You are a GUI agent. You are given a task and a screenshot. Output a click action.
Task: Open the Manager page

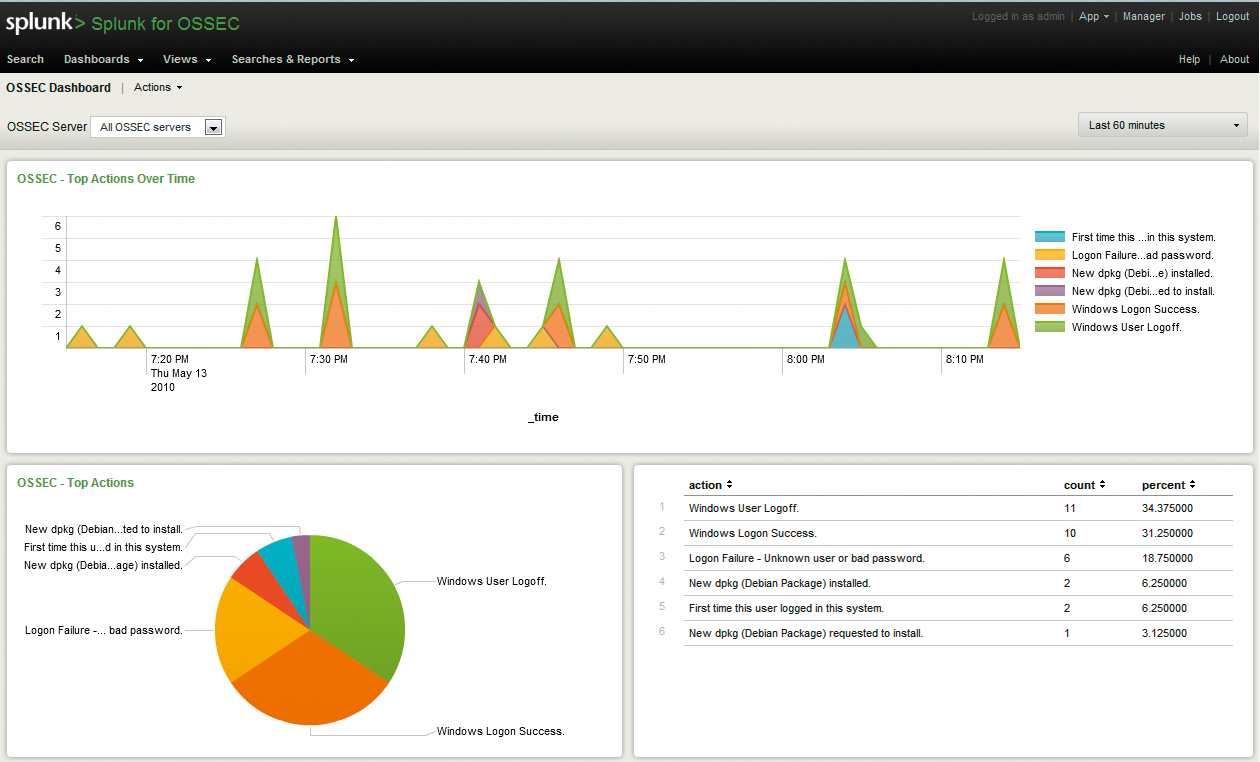point(1143,16)
